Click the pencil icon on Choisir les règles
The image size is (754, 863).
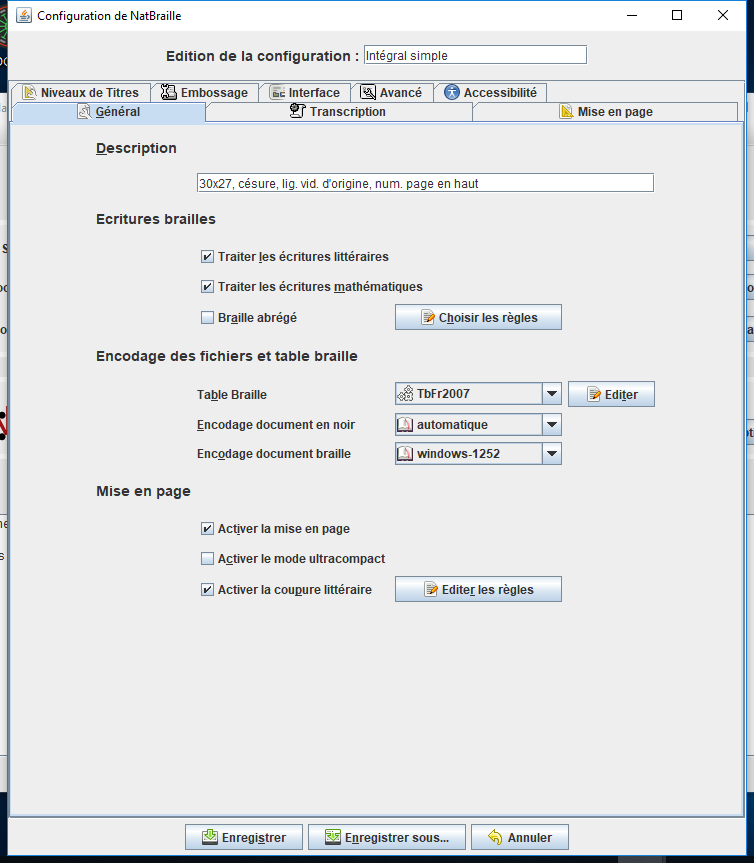click(428, 317)
